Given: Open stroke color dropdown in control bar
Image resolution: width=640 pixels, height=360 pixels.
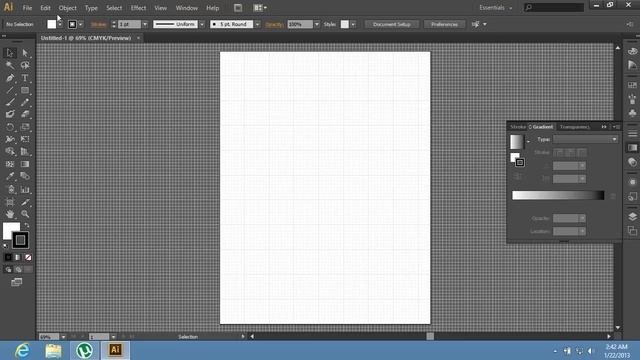Looking at the screenshot, I should point(80,24).
